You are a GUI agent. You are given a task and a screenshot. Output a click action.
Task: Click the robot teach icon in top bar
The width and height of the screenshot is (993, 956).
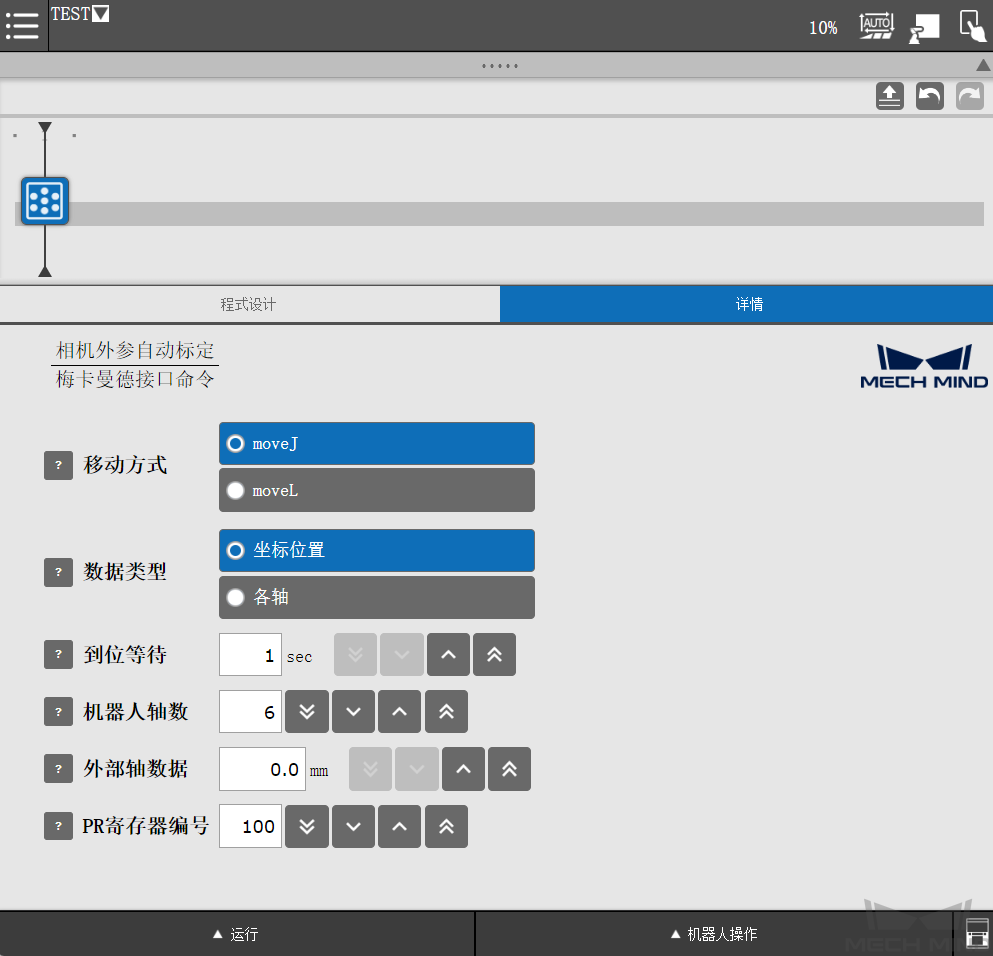pyautogui.click(x=924, y=26)
